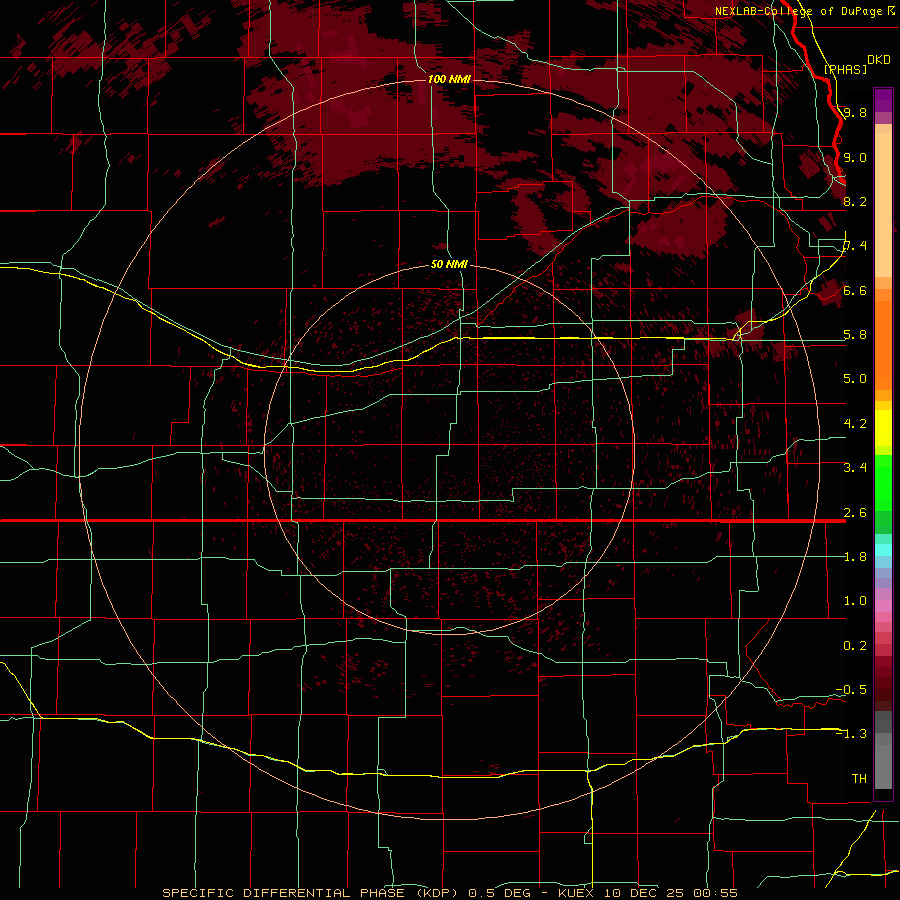
Task: Click the 6.6 scale value
Action: [855, 290]
